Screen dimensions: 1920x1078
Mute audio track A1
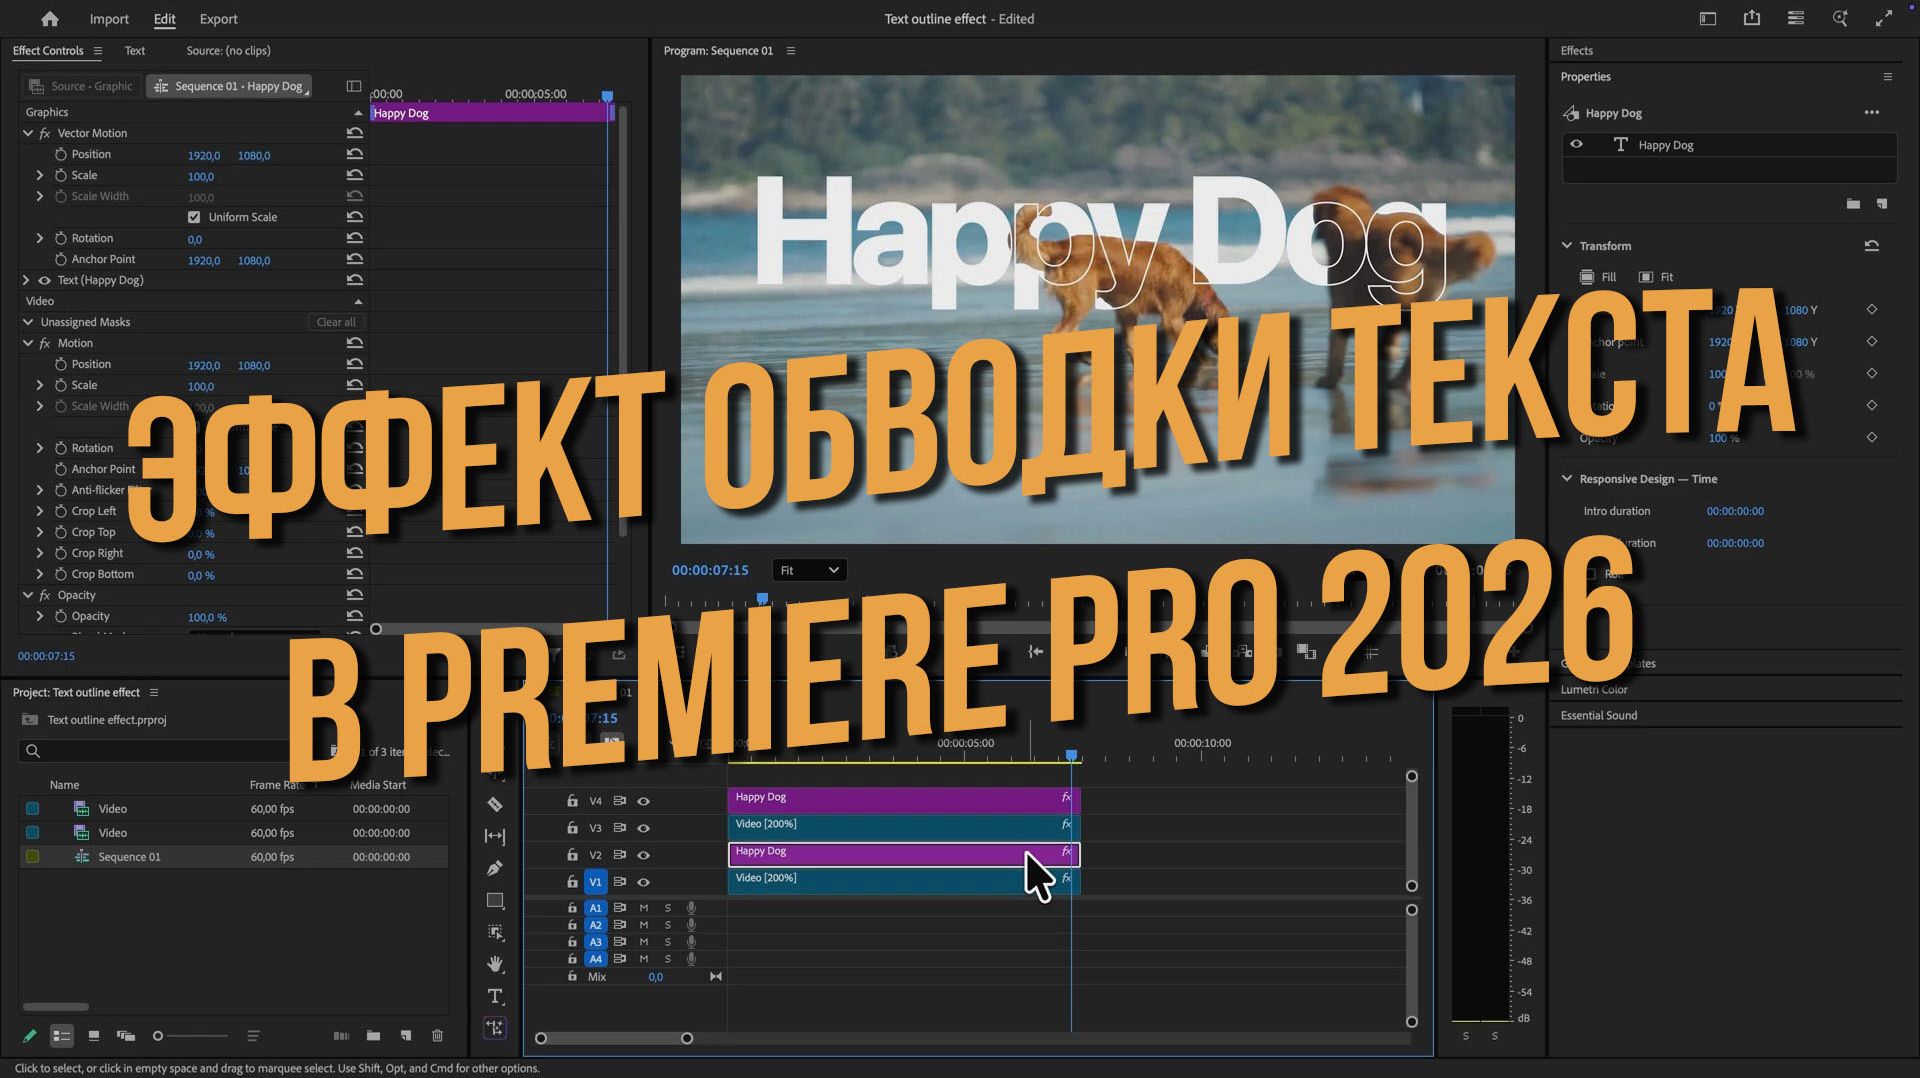[644, 908]
